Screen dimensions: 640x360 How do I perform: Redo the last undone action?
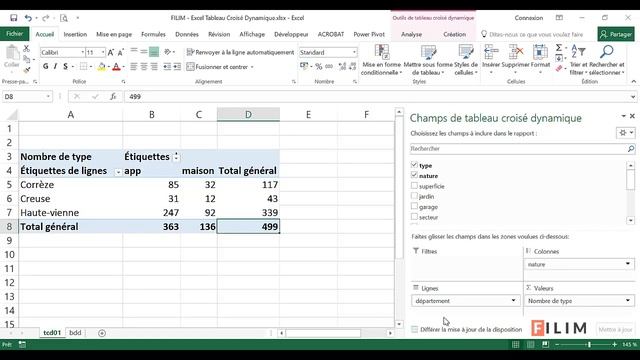pos(45,18)
